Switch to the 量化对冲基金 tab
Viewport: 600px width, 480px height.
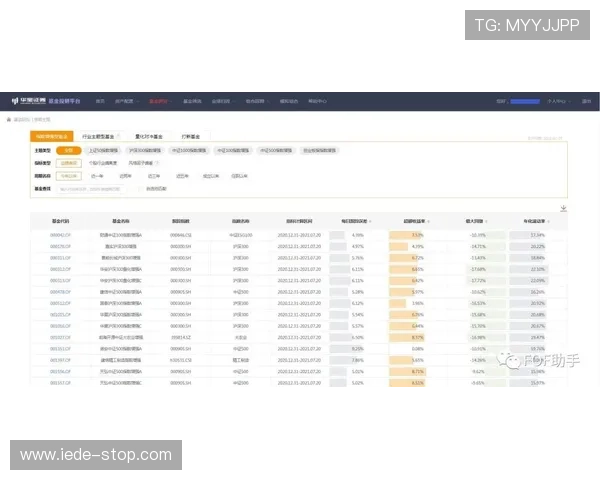coord(149,136)
